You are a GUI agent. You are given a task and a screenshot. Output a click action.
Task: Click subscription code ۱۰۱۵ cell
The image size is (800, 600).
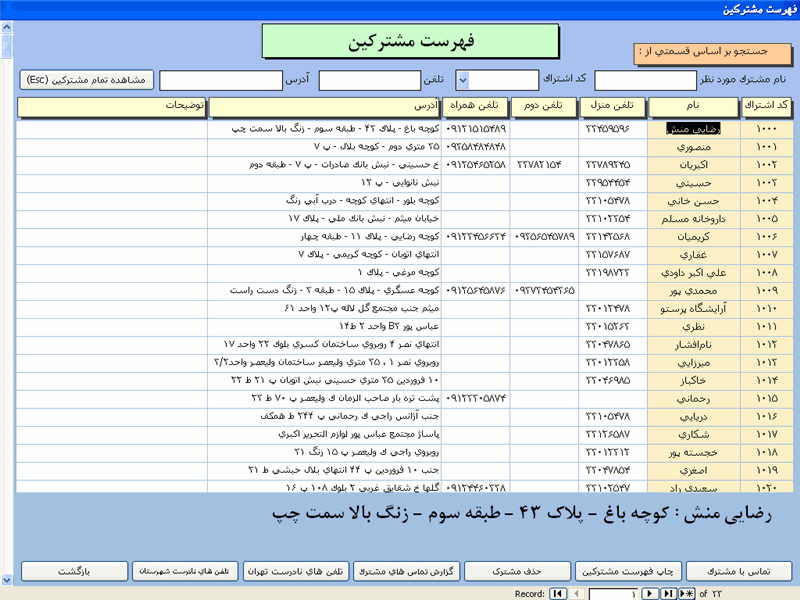click(766, 398)
